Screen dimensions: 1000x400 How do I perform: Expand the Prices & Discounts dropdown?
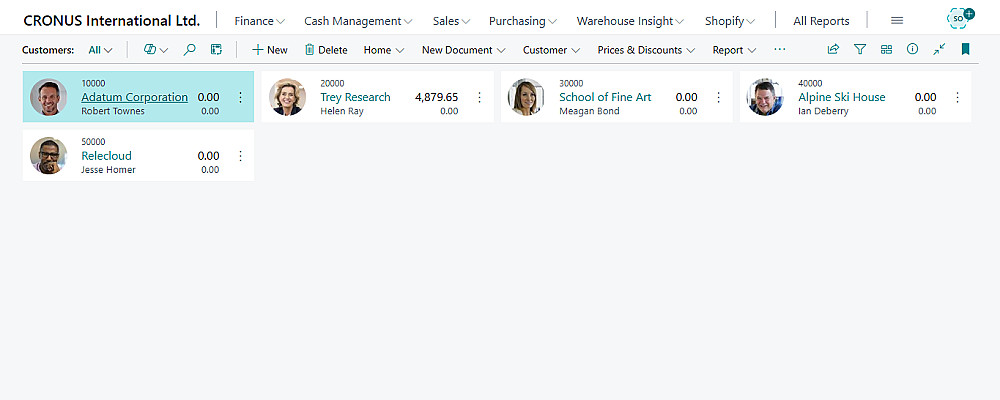tap(645, 49)
